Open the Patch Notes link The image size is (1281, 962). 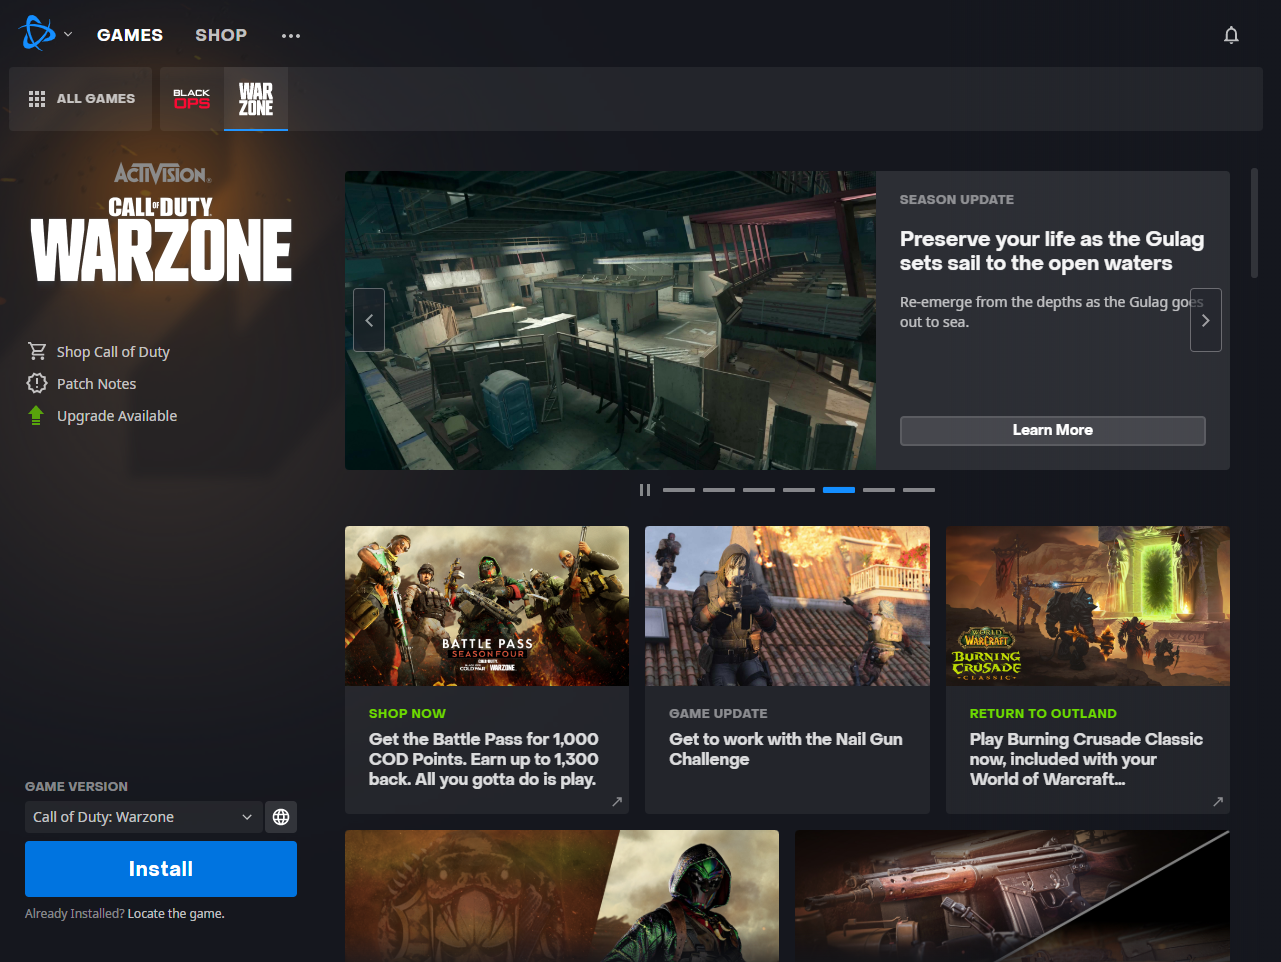(97, 384)
